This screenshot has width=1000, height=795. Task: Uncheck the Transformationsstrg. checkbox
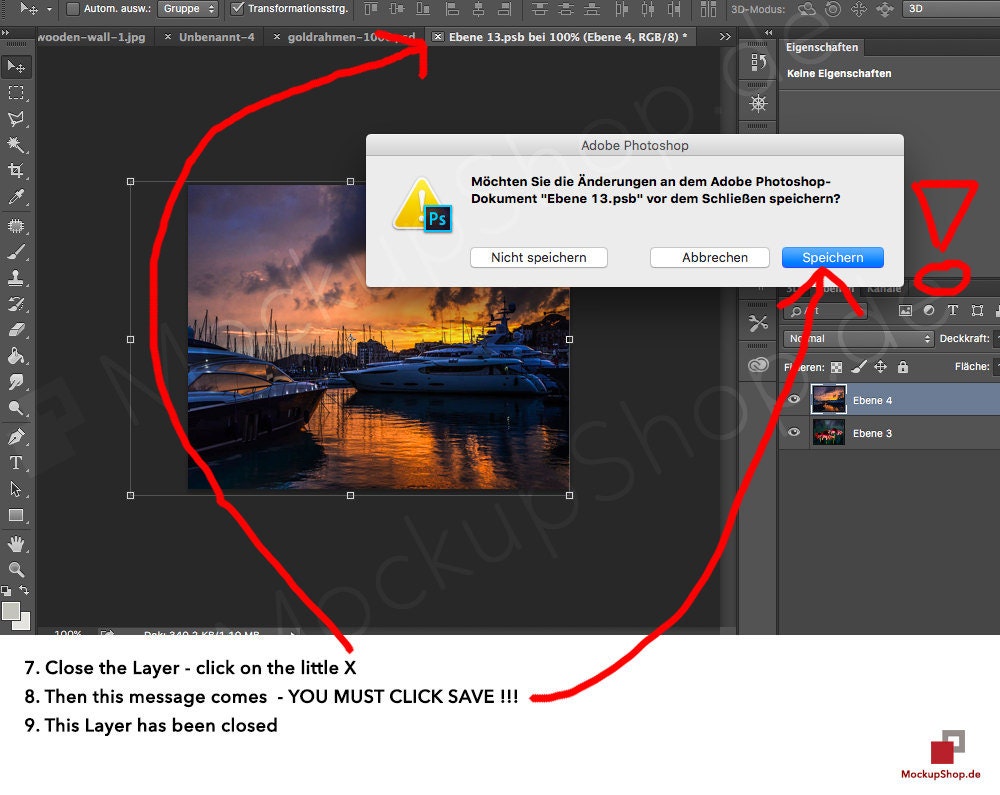point(237,9)
